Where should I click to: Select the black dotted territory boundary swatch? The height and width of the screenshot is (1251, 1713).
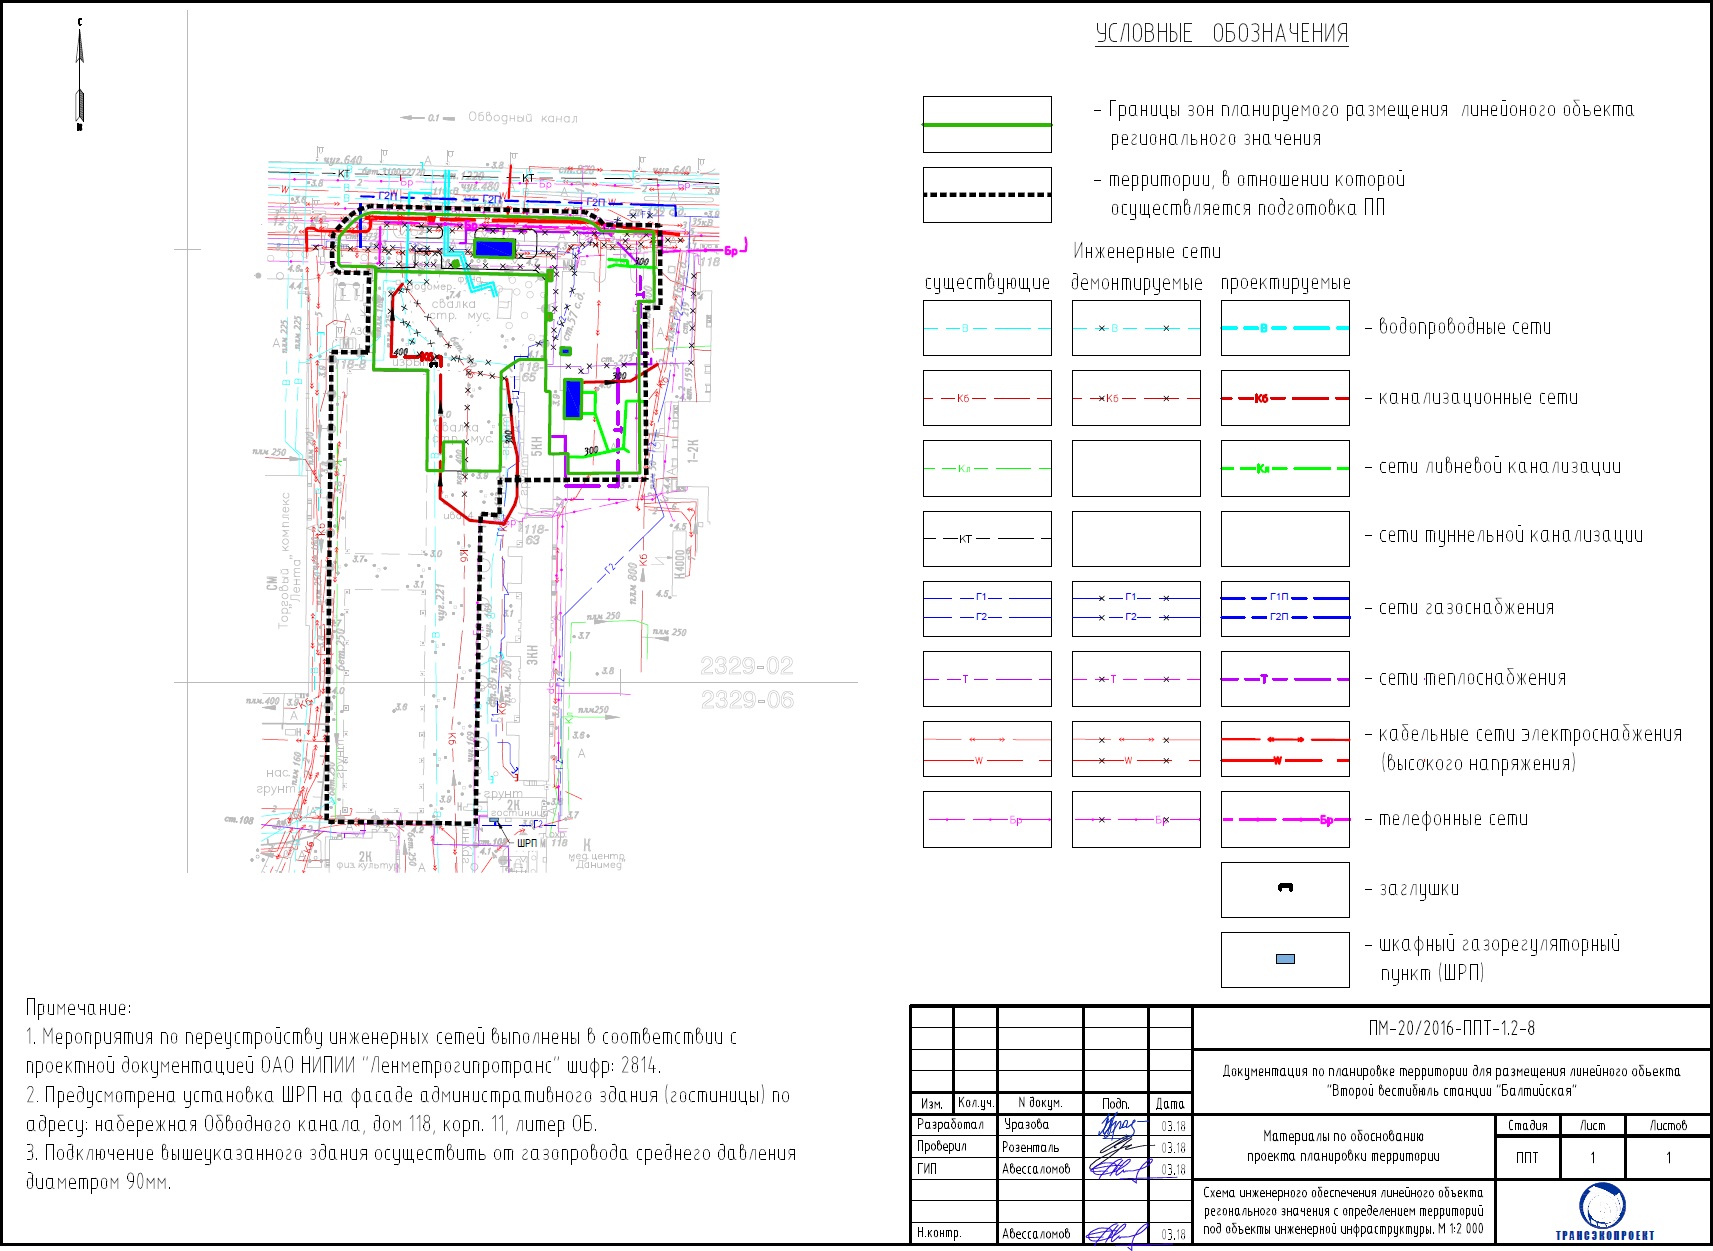click(987, 194)
